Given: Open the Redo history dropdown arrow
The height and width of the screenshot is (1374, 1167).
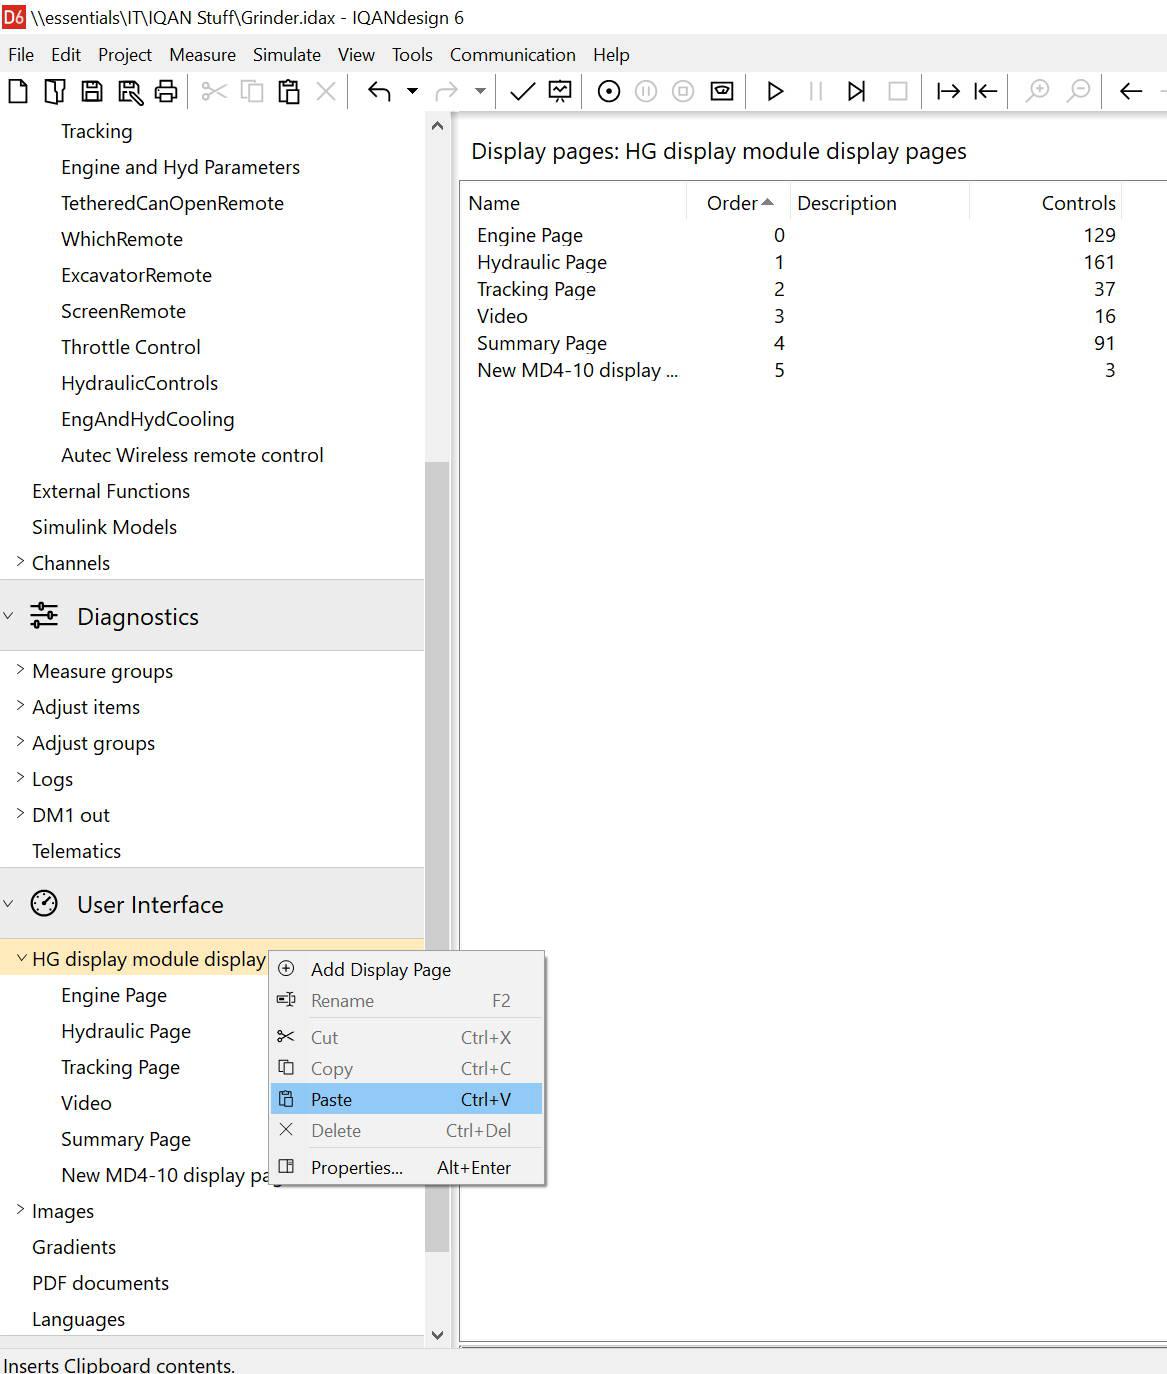Looking at the screenshot, I should tap(480, 92).
